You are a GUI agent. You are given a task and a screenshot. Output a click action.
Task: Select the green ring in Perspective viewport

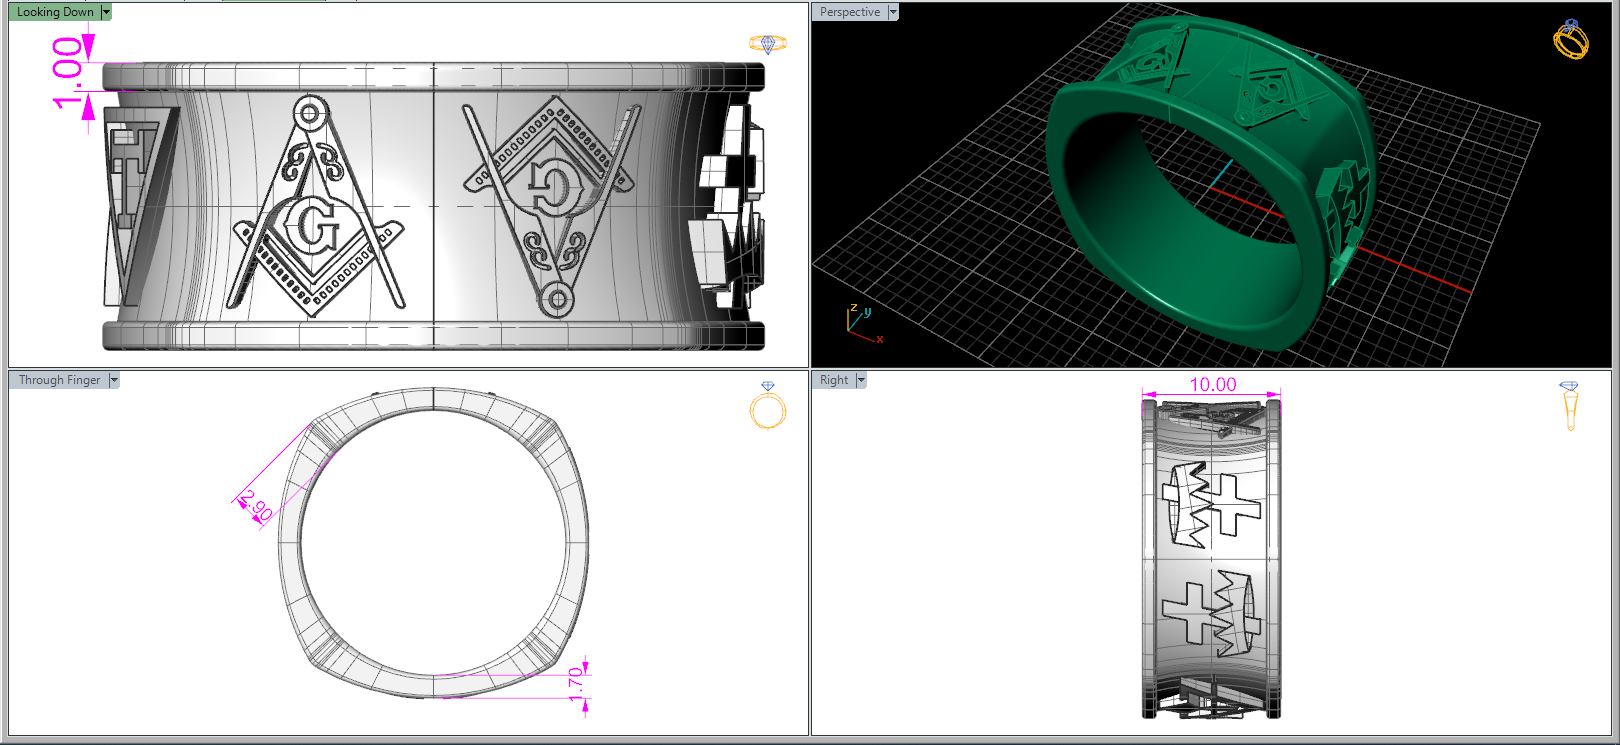1213,185
